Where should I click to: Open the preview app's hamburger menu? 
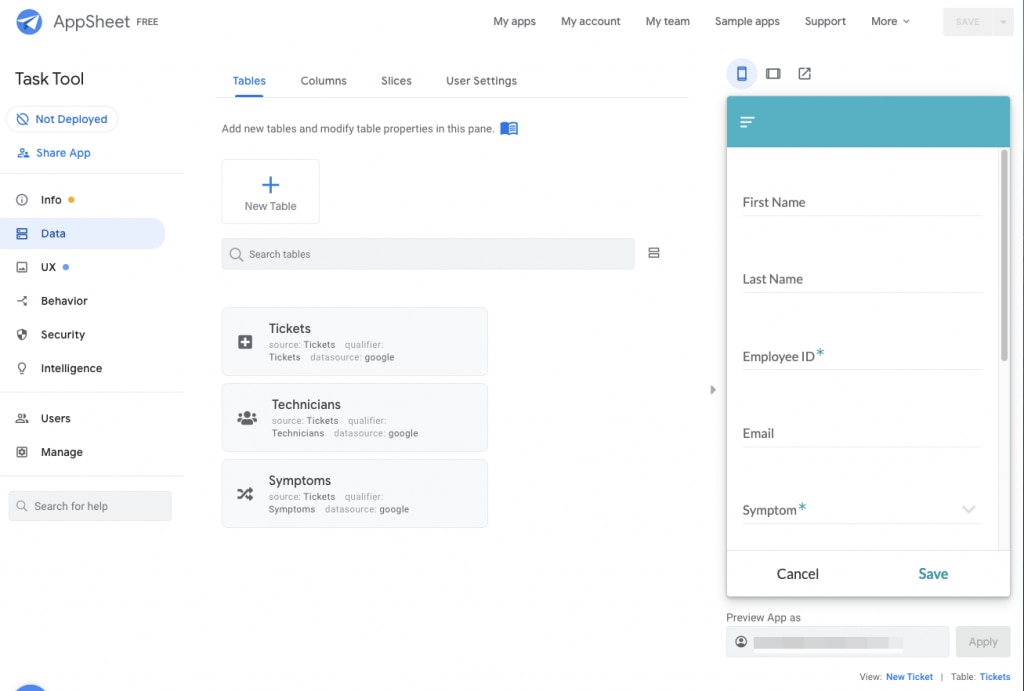pyautogui.click(x=746, y=121)
